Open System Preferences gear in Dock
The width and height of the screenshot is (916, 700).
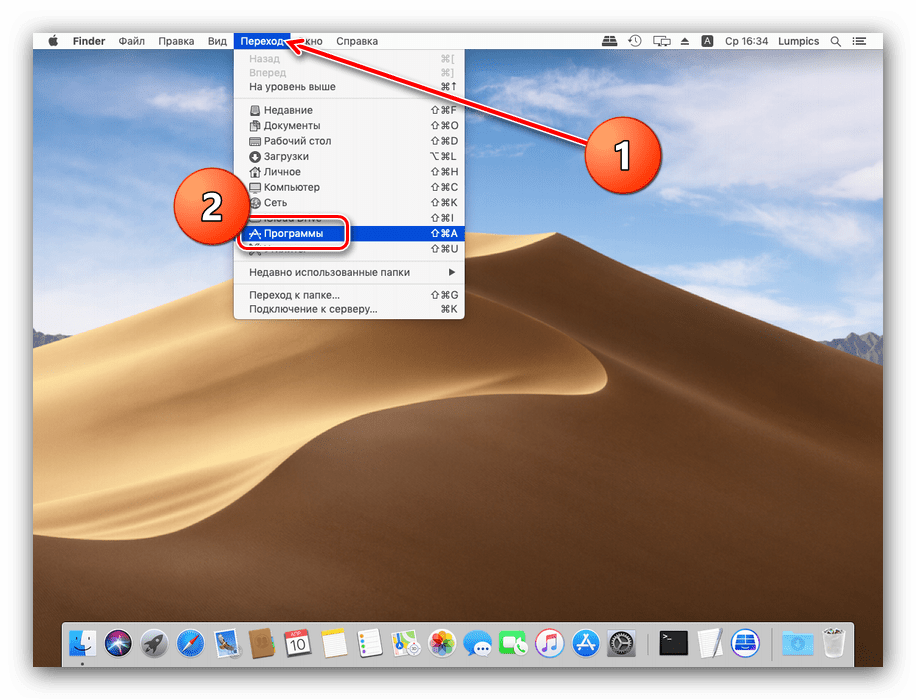pos(621,643)
